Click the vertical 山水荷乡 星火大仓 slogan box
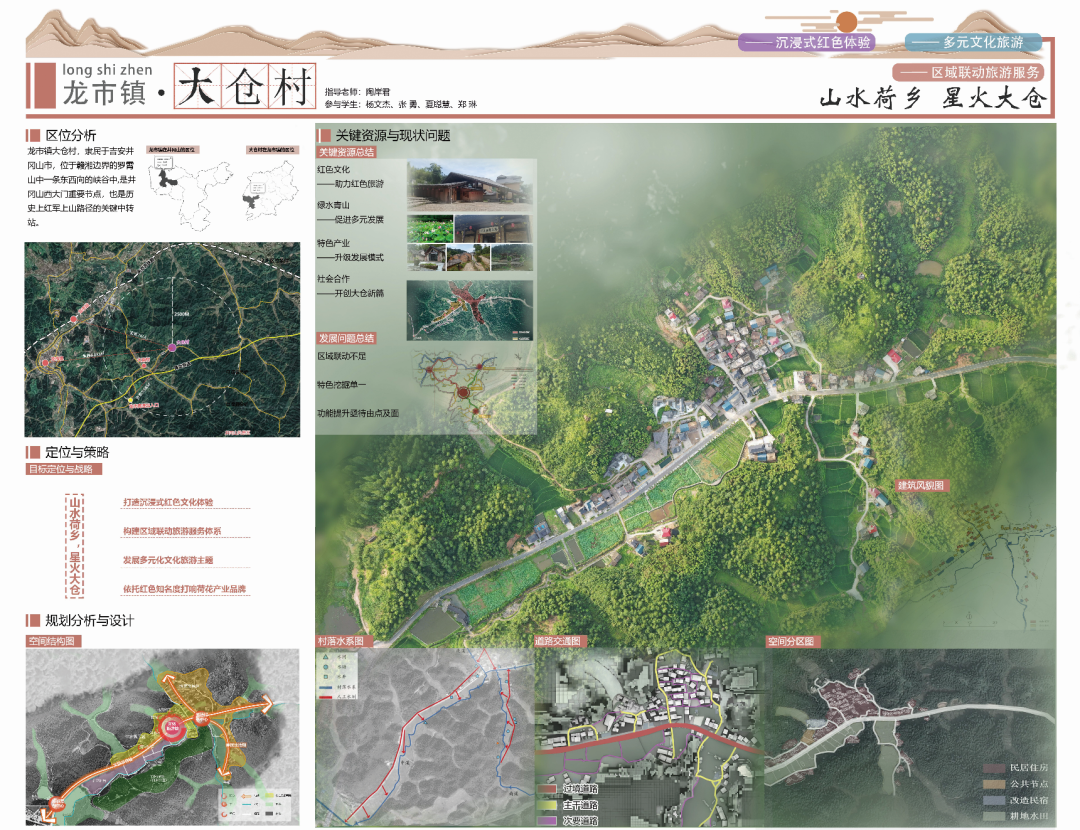The height and width of the screenshot is (830, 1080). click(x=76, y=544)
